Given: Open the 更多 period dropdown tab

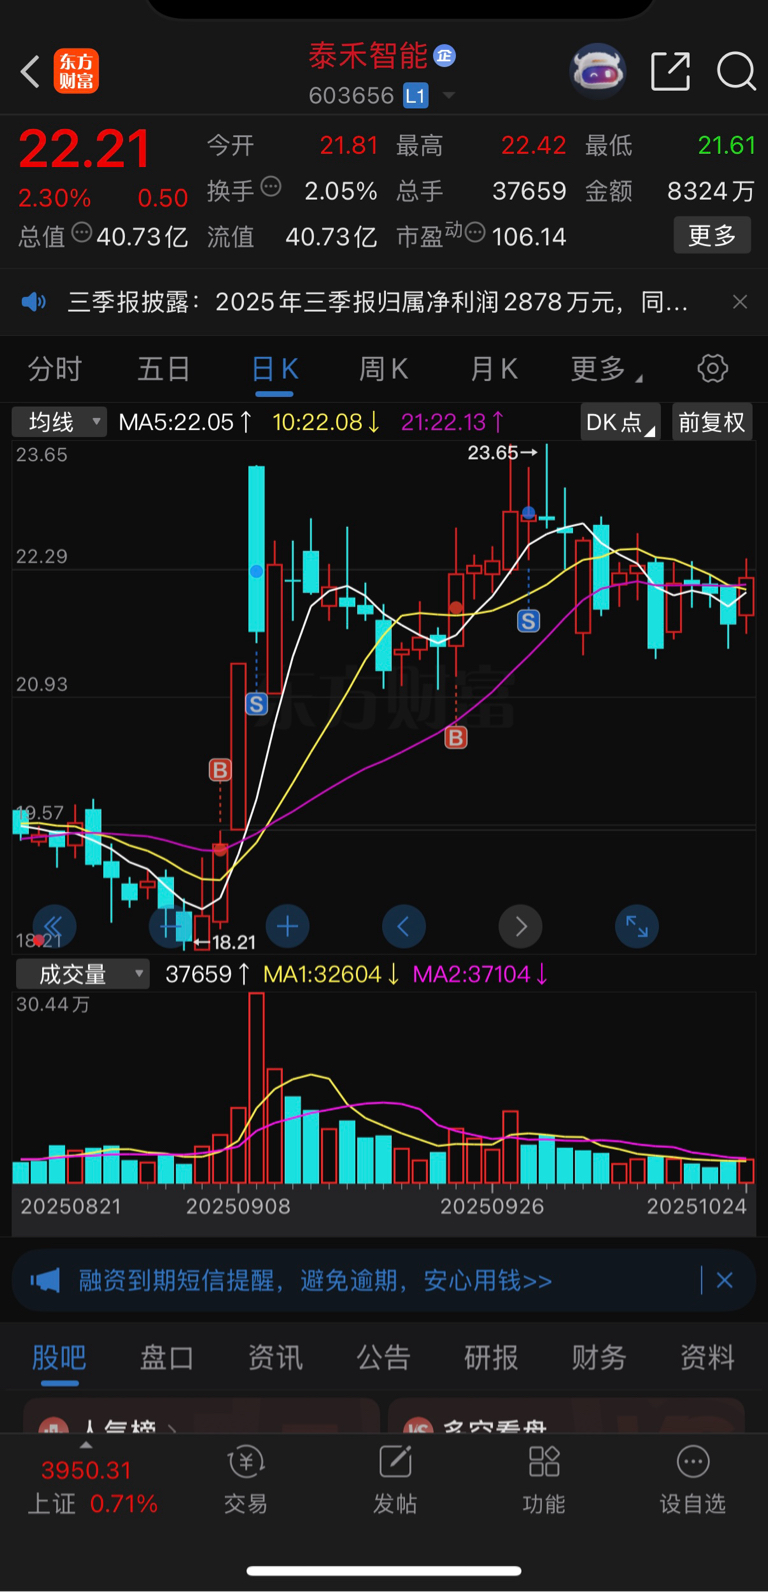Looking at the screenshot, I should 606,370.
